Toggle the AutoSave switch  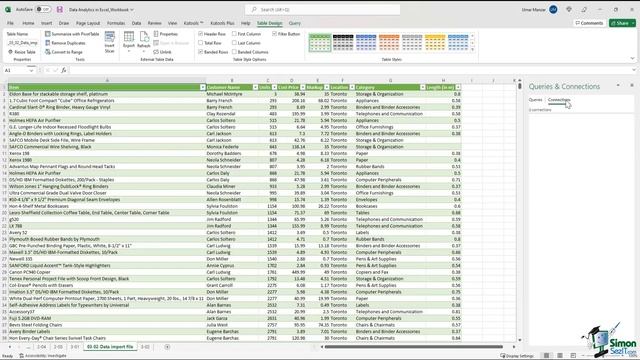(x=43, y=9)
